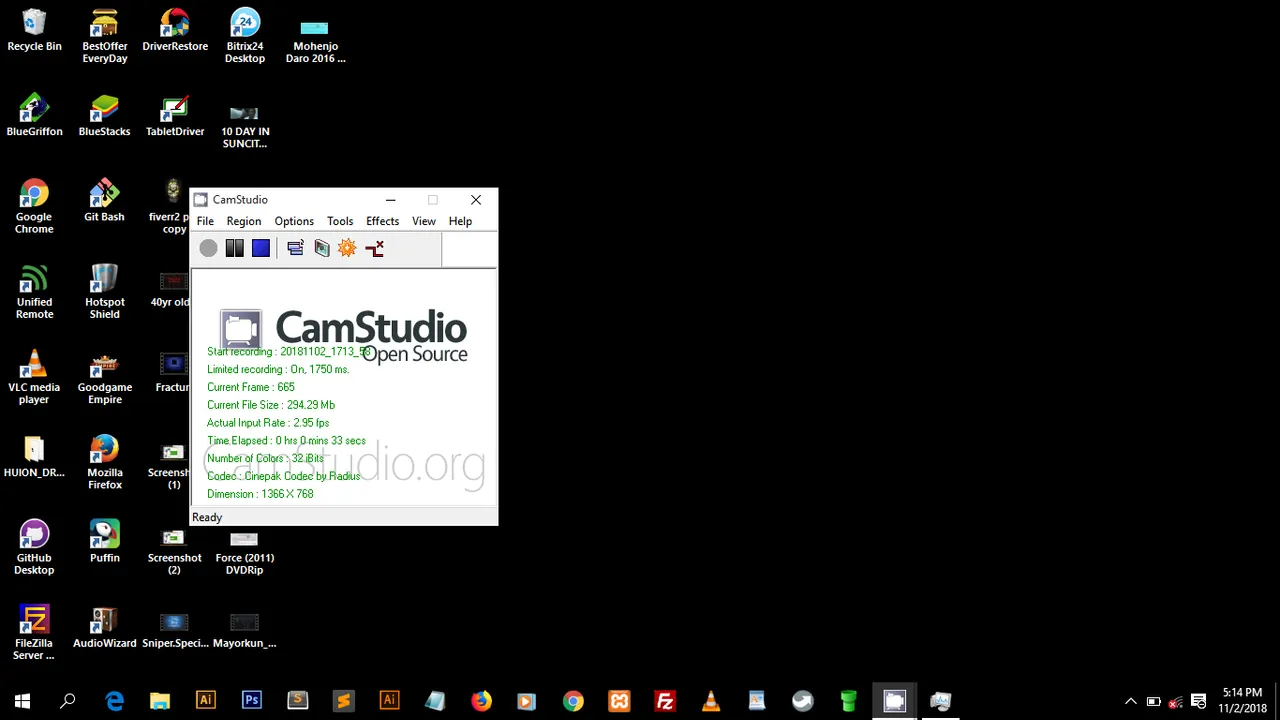Viewport: 1280px width, 720px height.
Task: Click the orange starburst toolbar icon
Action: click(347, 248)
